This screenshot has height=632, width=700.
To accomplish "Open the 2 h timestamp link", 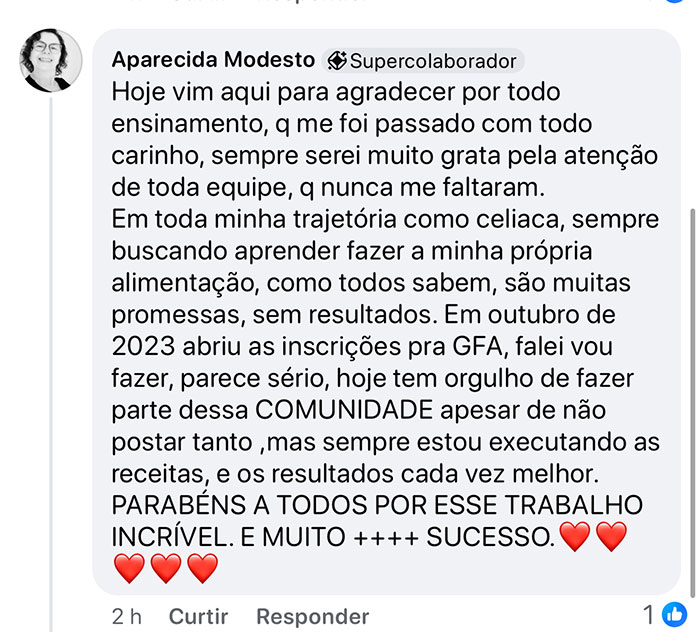I will point(127,617).
